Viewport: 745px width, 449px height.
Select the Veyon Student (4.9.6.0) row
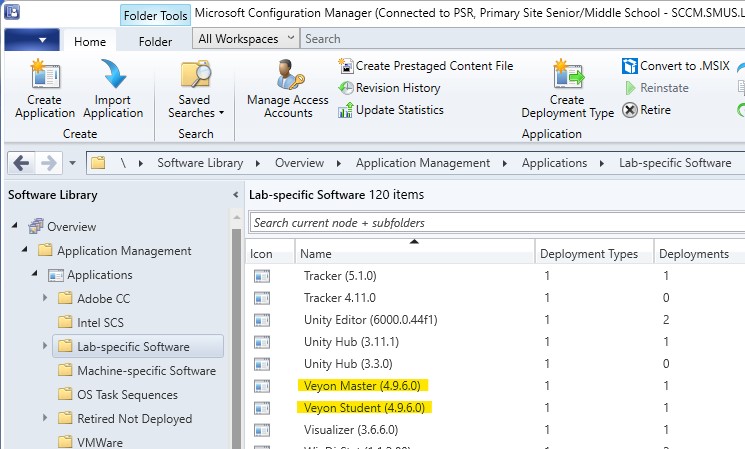[496, 408]
